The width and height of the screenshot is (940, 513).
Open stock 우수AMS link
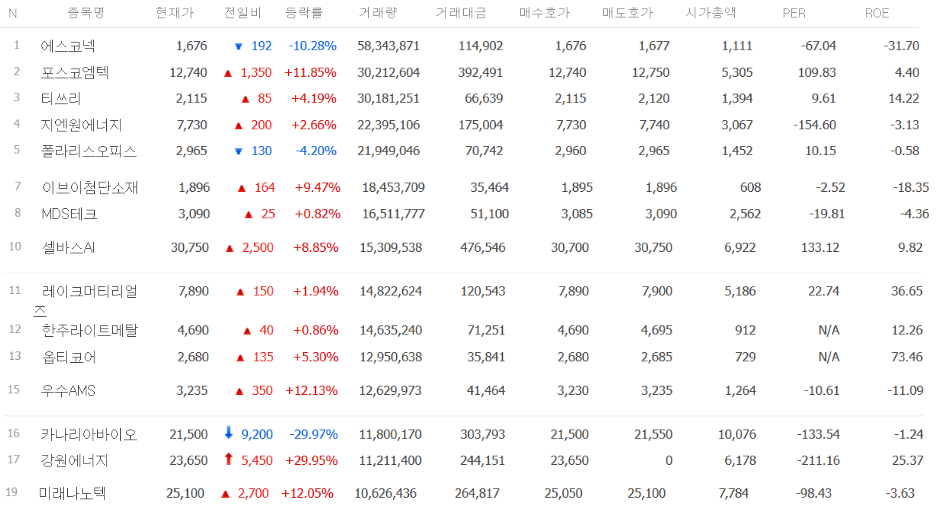(x=68, y=391)
